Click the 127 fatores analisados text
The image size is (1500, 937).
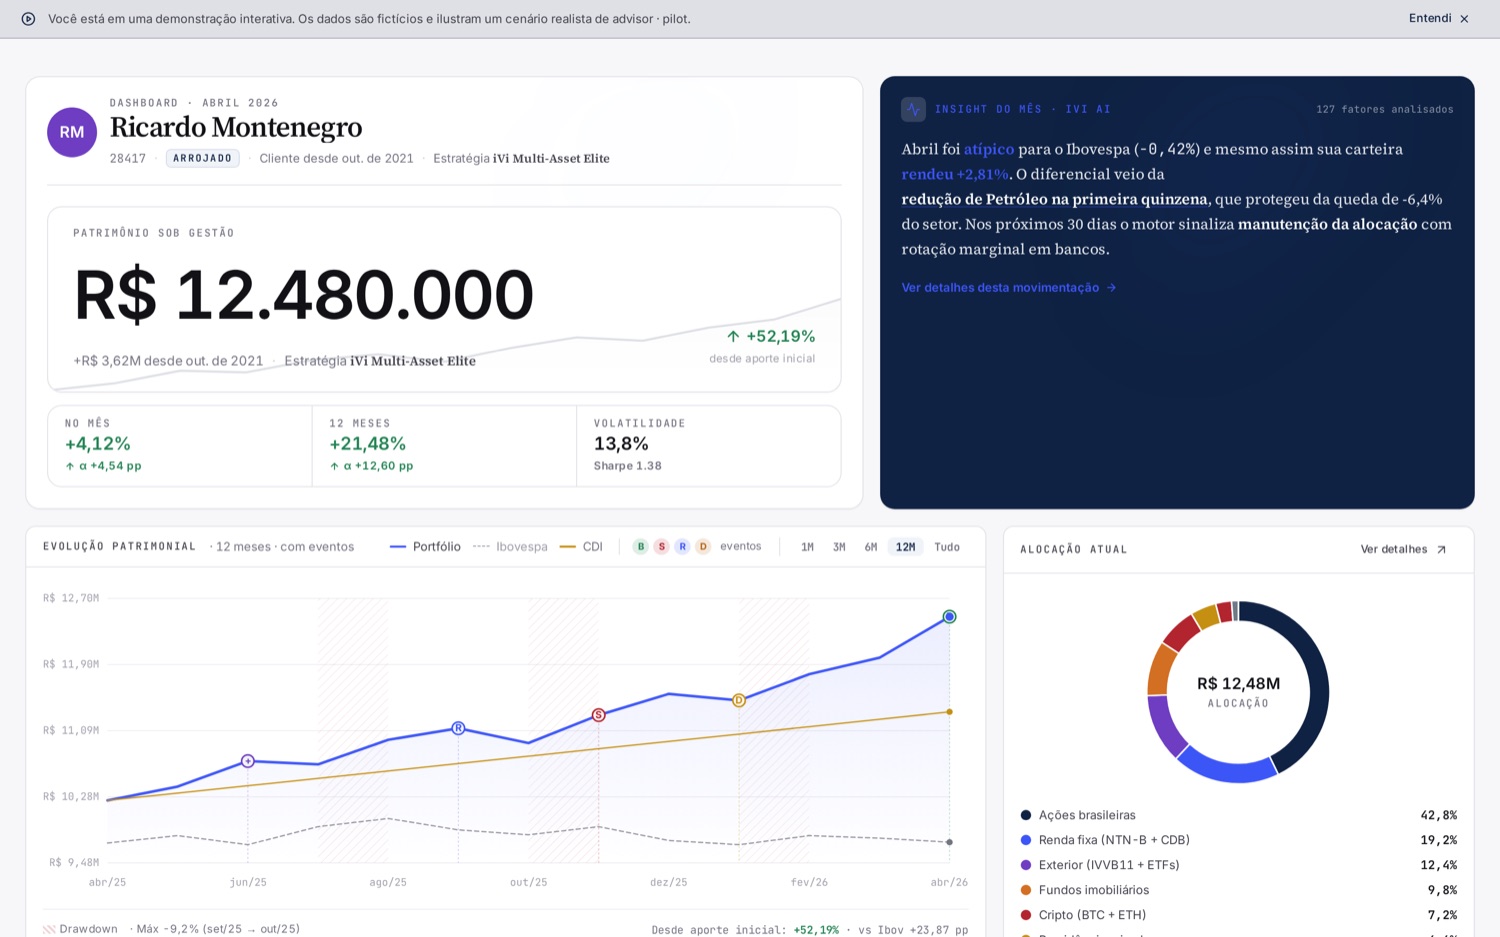[1385, 109]
